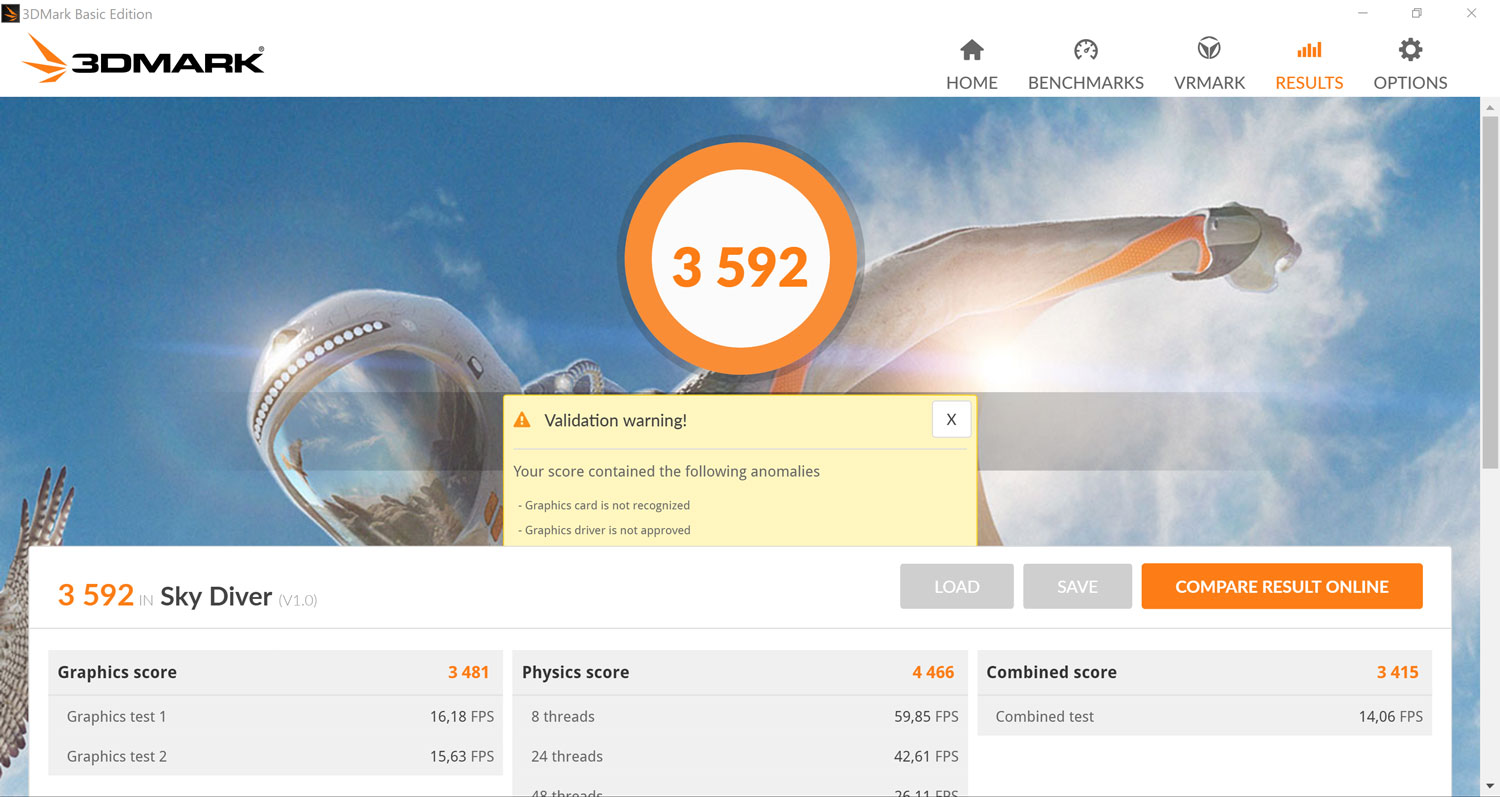1500x797 pixels.
Task: Switch to the HOME tab label
Action: pyautogui.click(x=972, y=83)
